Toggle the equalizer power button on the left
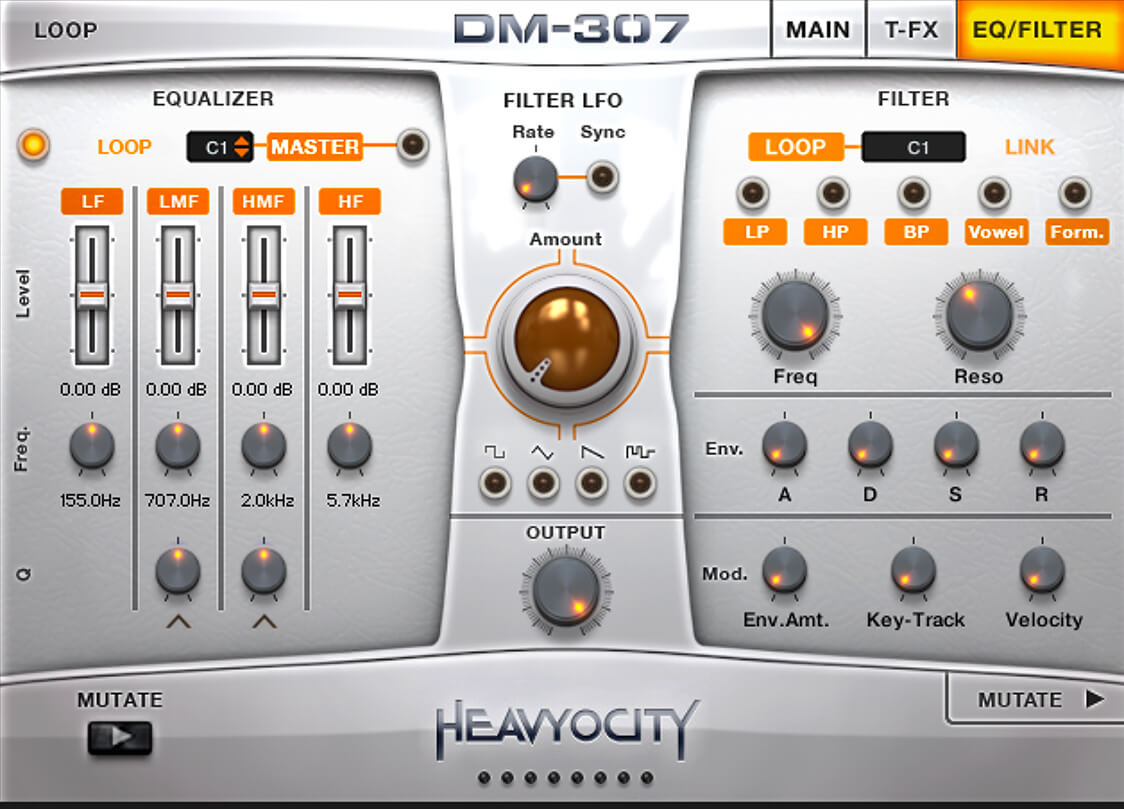The width and height of the screenshot is (1124, 809). point(34,146)
